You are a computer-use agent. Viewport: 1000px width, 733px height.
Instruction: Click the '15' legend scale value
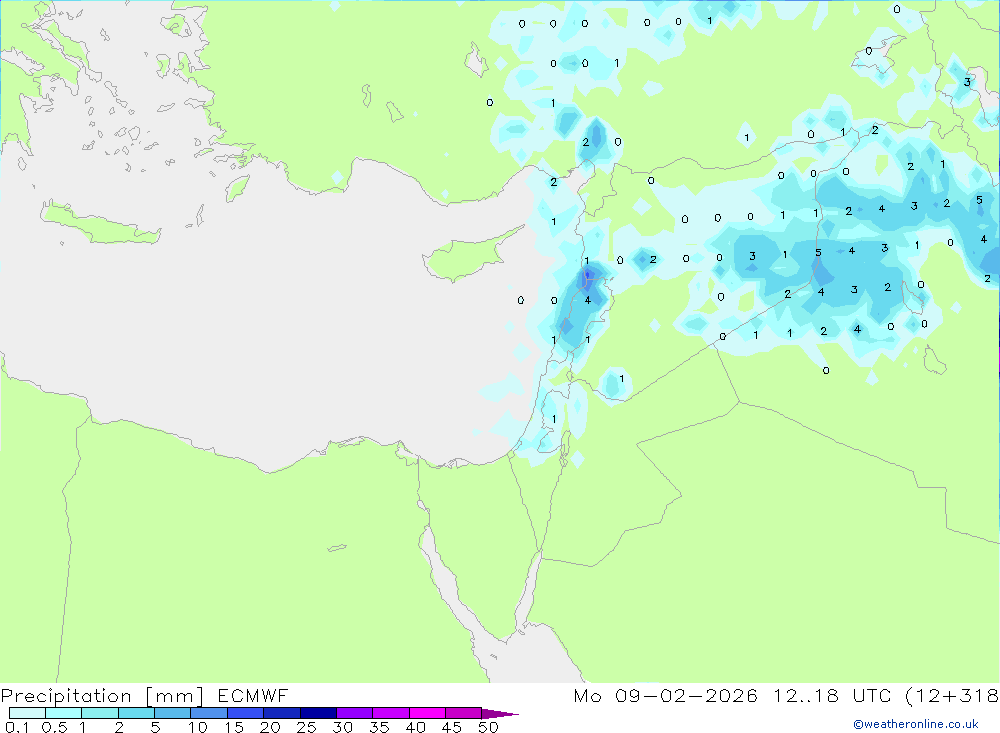(233, 727)
